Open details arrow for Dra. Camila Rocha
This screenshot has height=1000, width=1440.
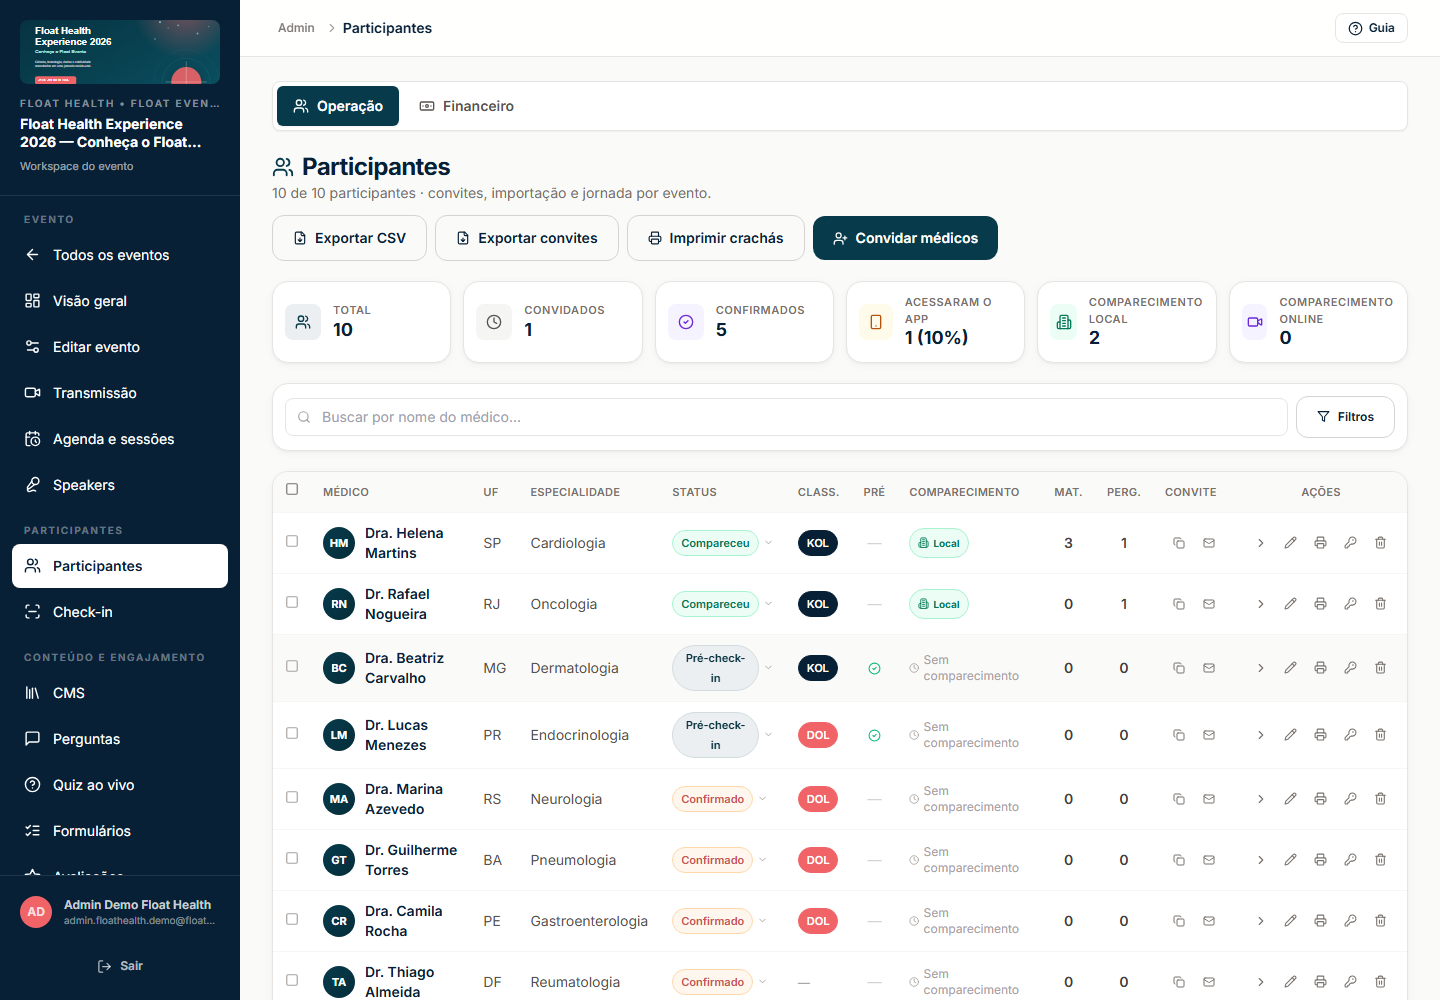coord(1260,921)
